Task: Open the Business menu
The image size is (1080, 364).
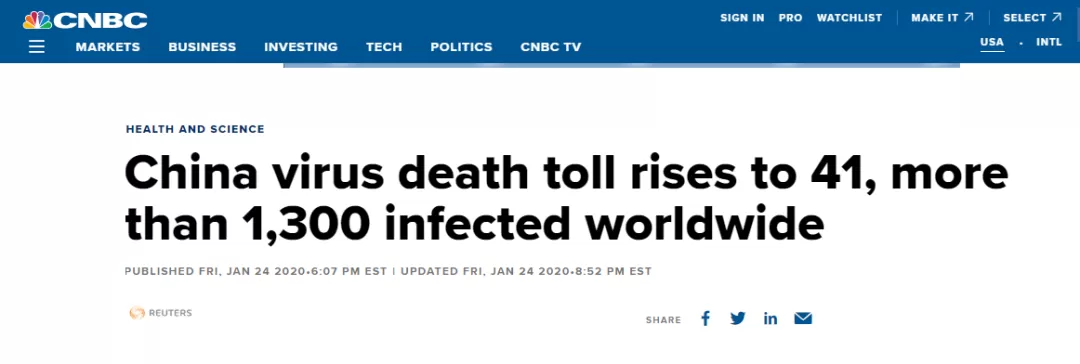Action: [x=202, y=47]
